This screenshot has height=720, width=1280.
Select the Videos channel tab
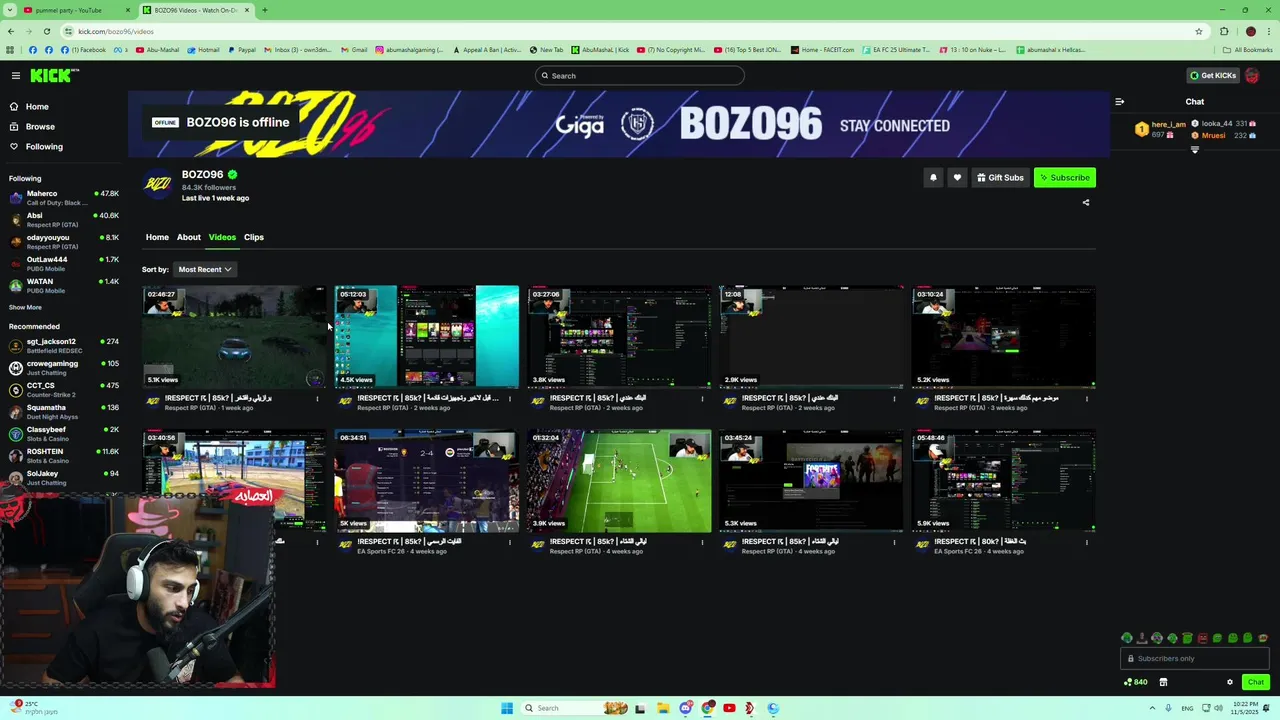[222, 237]
